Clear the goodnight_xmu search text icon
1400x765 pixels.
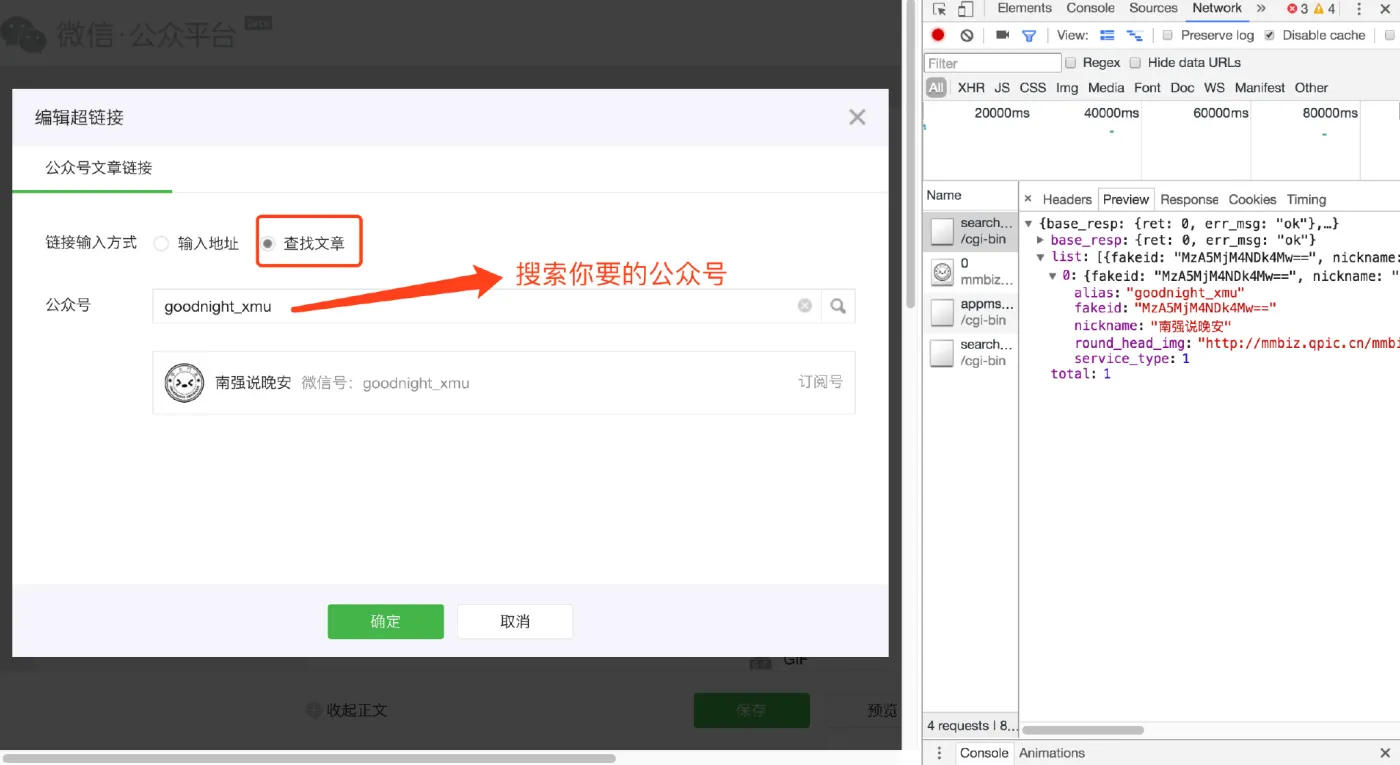805,306
